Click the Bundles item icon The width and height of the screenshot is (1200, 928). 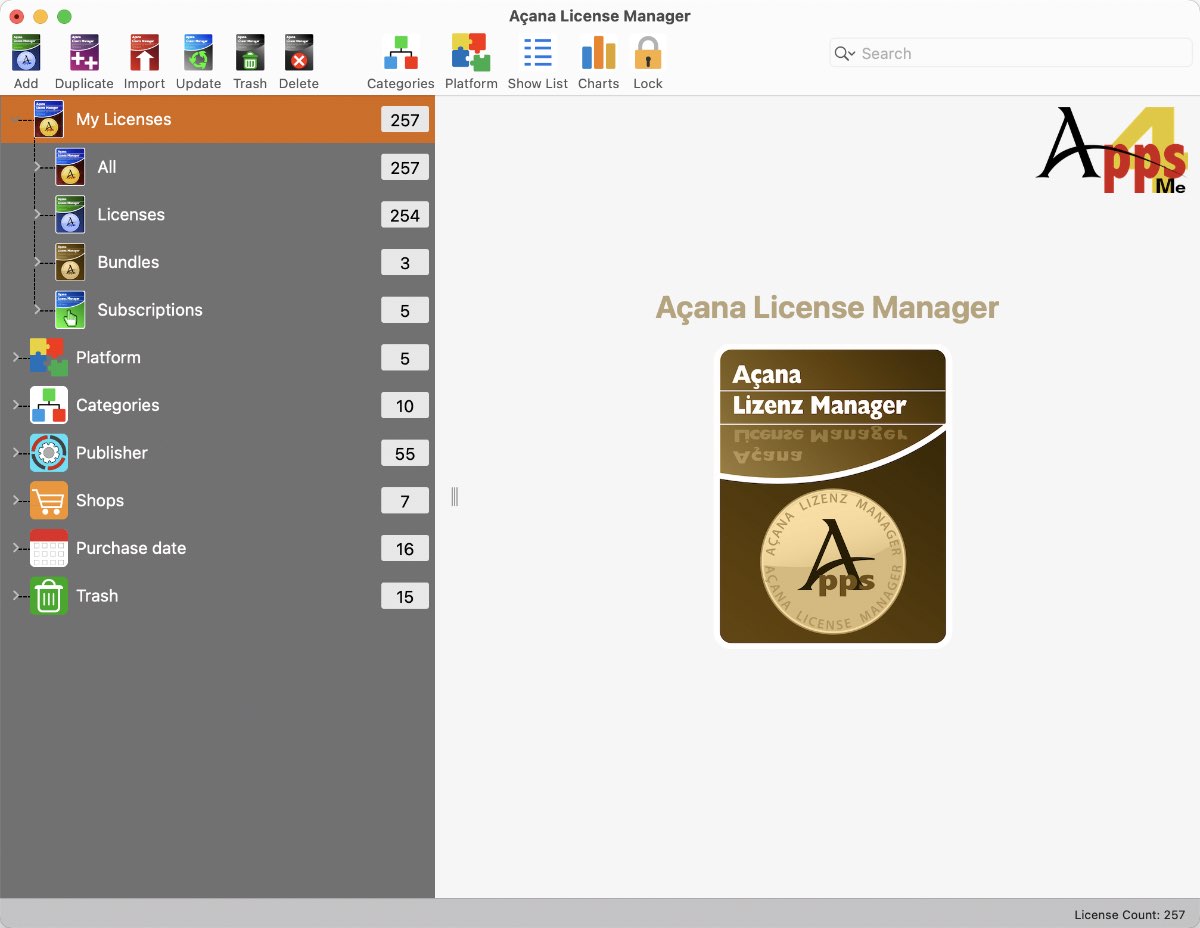tap(70, 262)
